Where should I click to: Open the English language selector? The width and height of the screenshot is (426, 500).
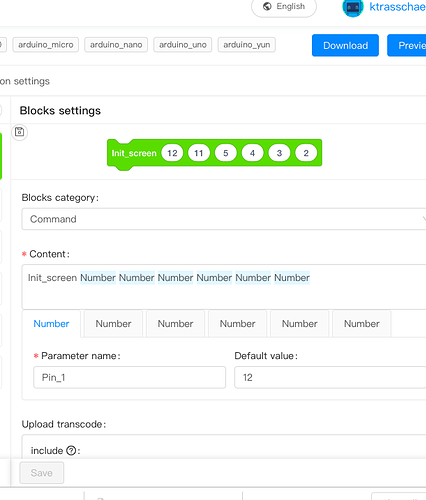click(284, 7)
